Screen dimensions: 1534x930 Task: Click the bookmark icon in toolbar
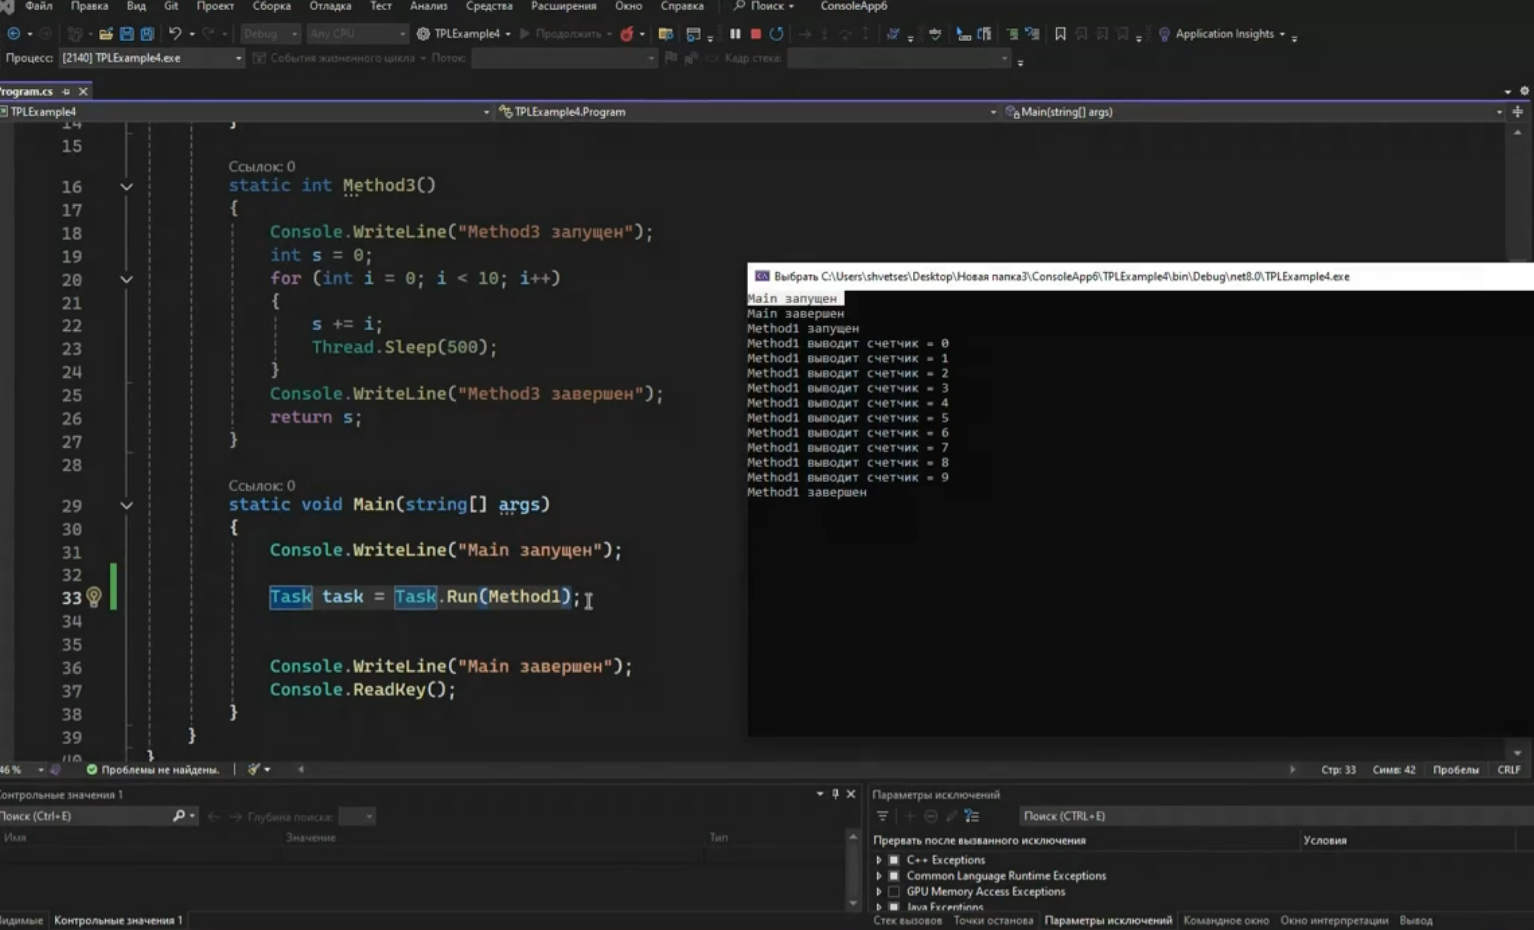(1060, 34)
